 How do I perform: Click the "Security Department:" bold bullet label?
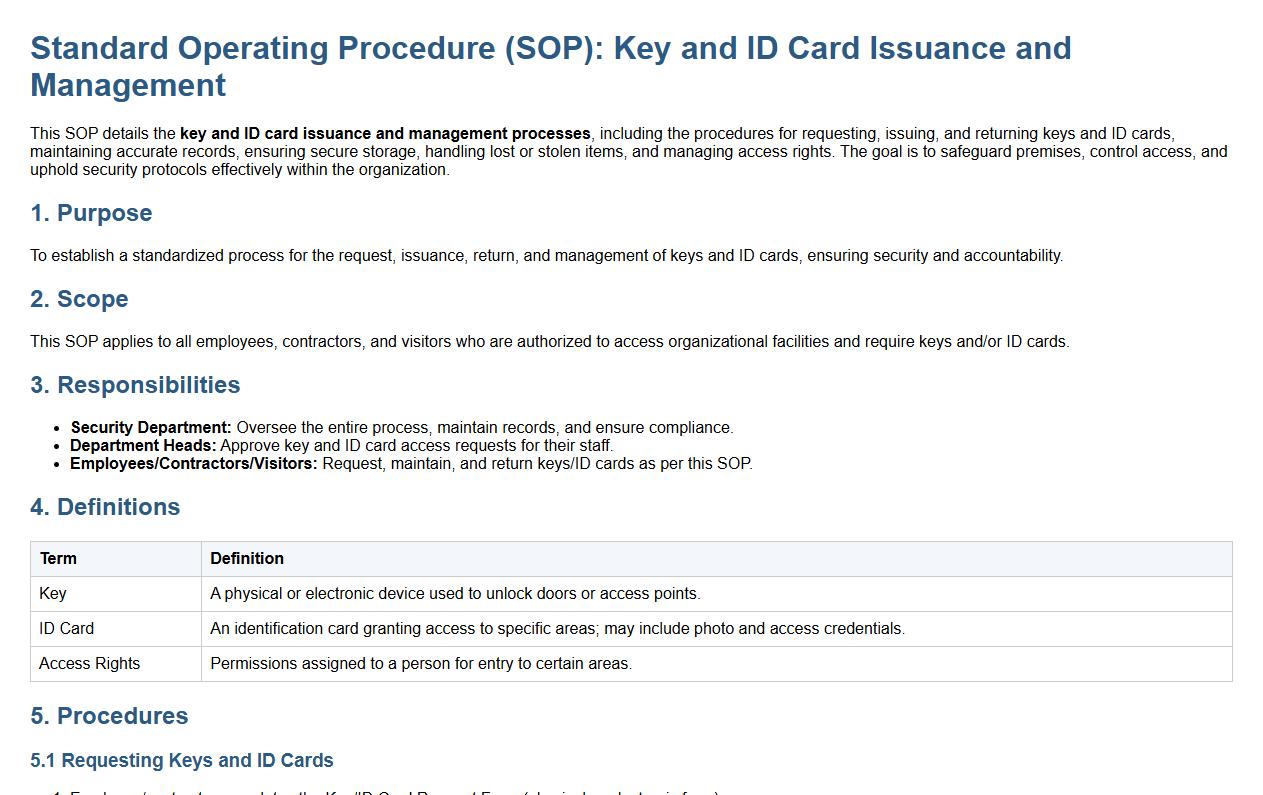[x=151, y=428]
